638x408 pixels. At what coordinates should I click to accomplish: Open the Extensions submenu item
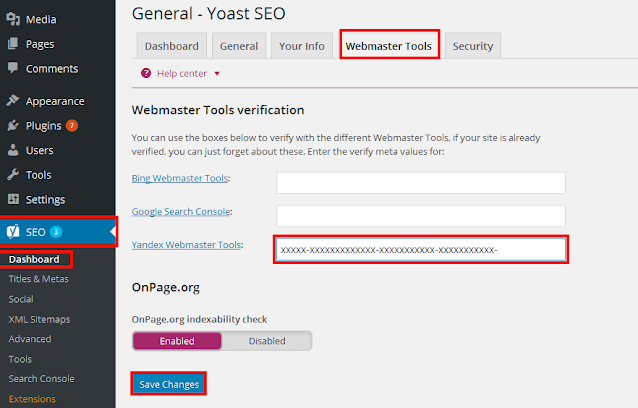(x=32, y=399)
